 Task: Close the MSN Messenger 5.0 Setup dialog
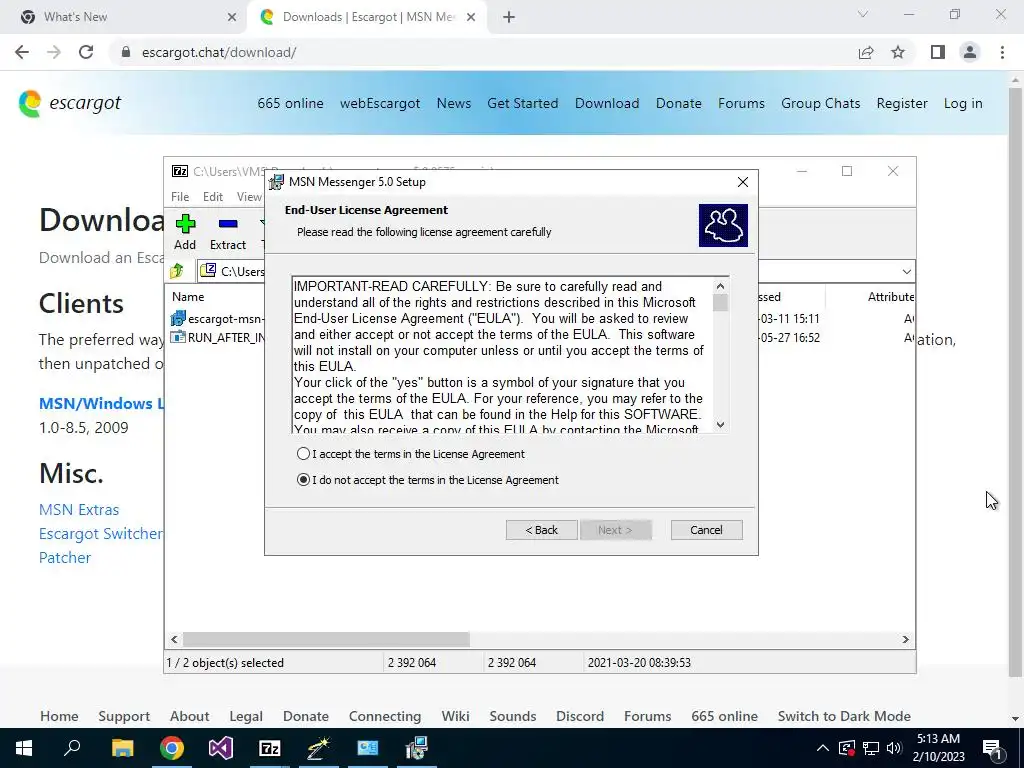[743, 182]
